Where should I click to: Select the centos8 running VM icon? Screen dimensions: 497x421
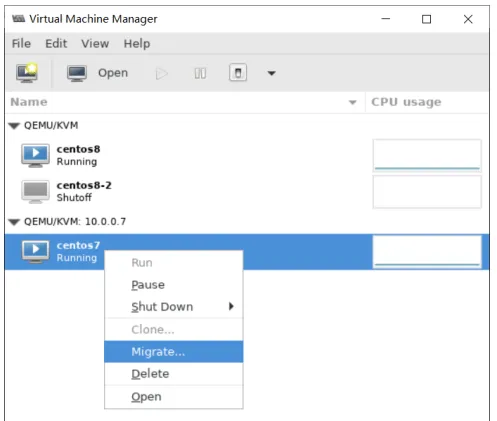click(x=35, y=155)
